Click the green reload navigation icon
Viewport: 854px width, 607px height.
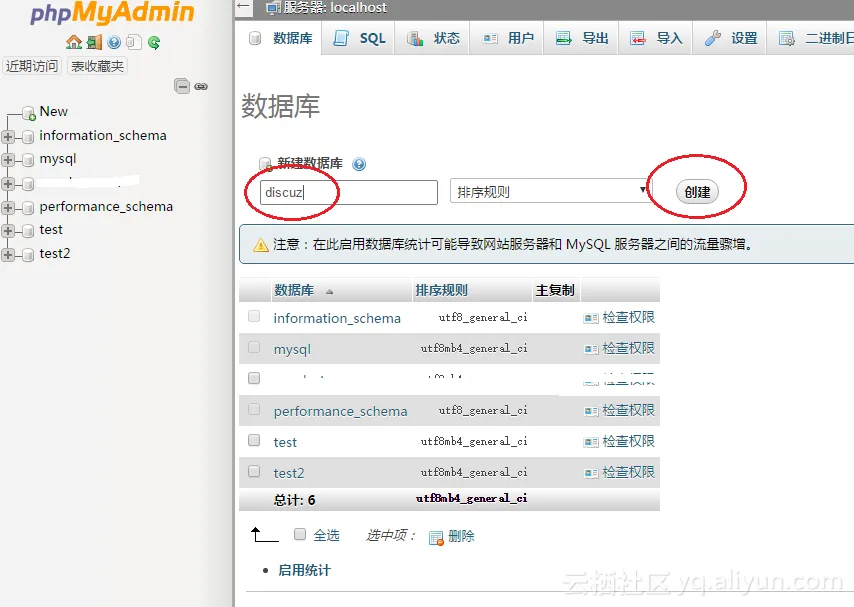coord(154,42)
